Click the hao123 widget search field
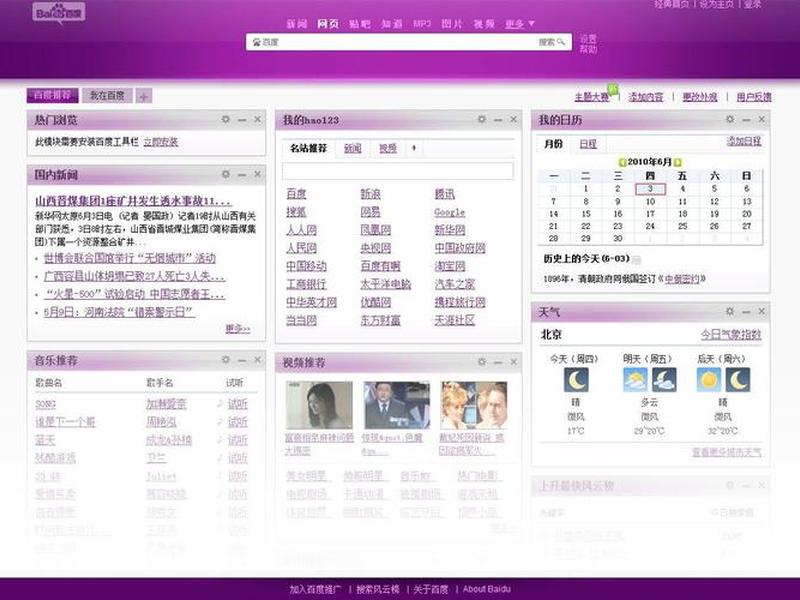Image resolution: width=800 pixels, height=600 pixels. pos(398,171)
